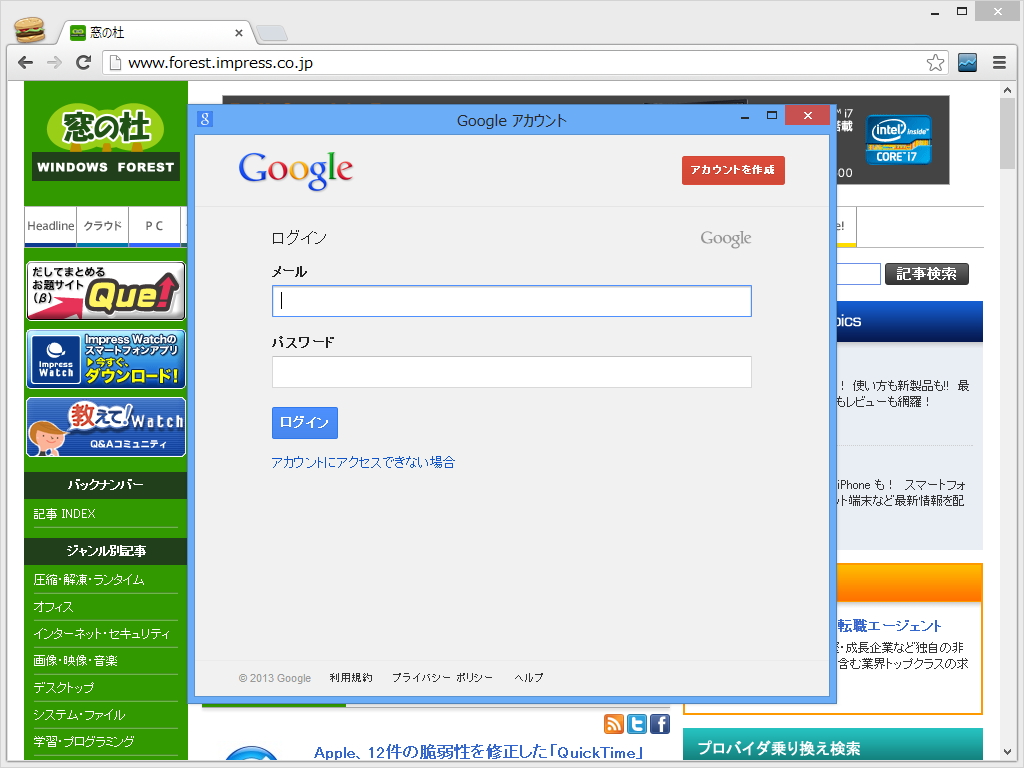Switch to the クラウド tab
The width and height of the screenshot is (1024, 768).
102,227
